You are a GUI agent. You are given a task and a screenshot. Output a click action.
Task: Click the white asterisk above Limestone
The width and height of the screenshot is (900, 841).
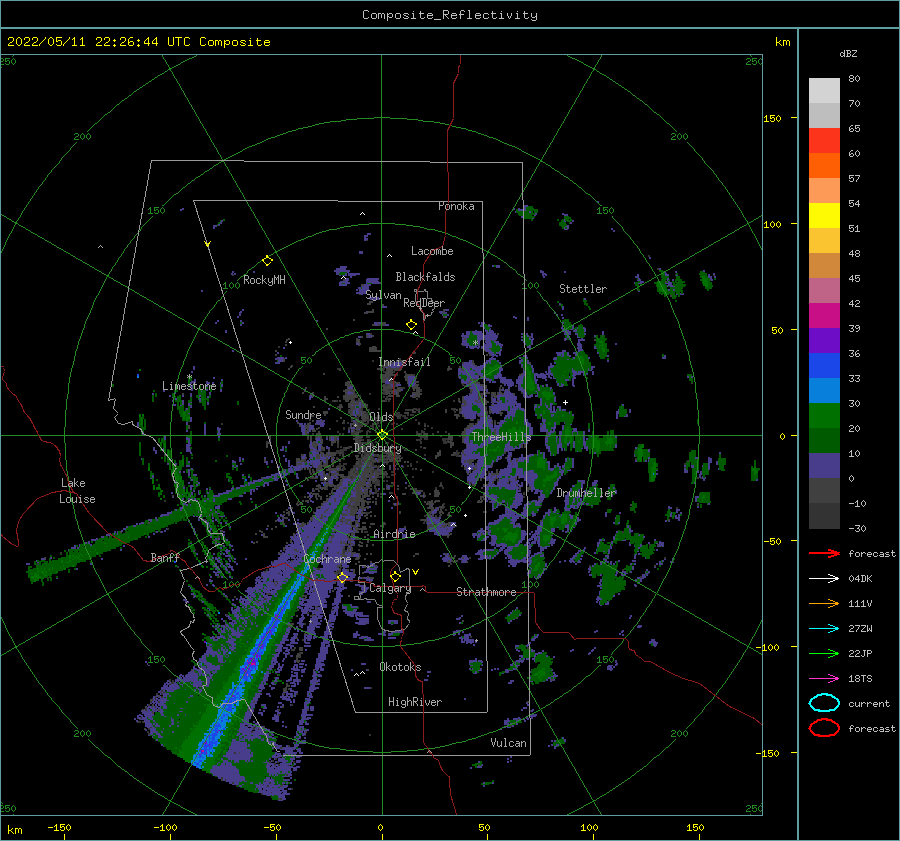click(x=189, y=377)
